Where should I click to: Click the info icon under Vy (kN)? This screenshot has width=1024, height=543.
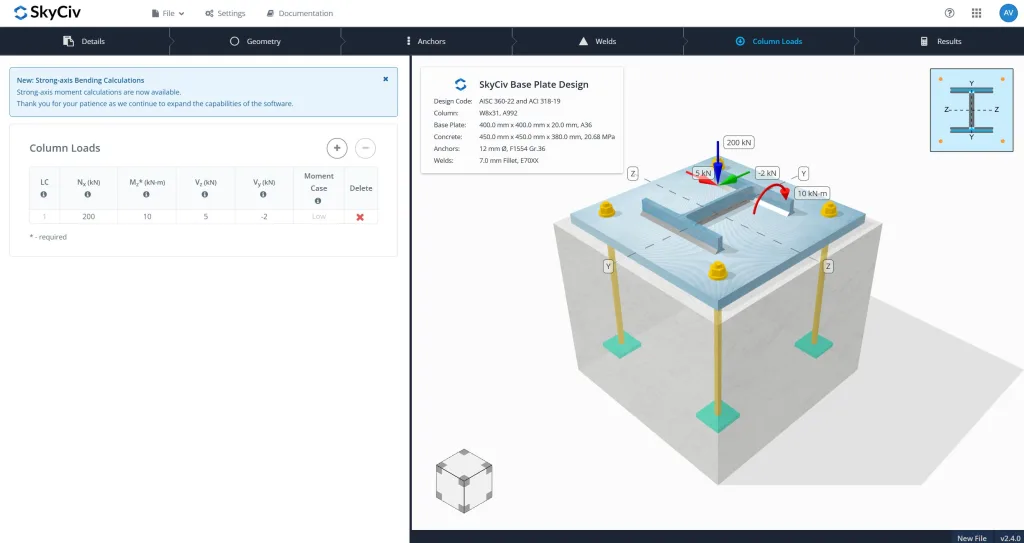[x=263, y=195]
